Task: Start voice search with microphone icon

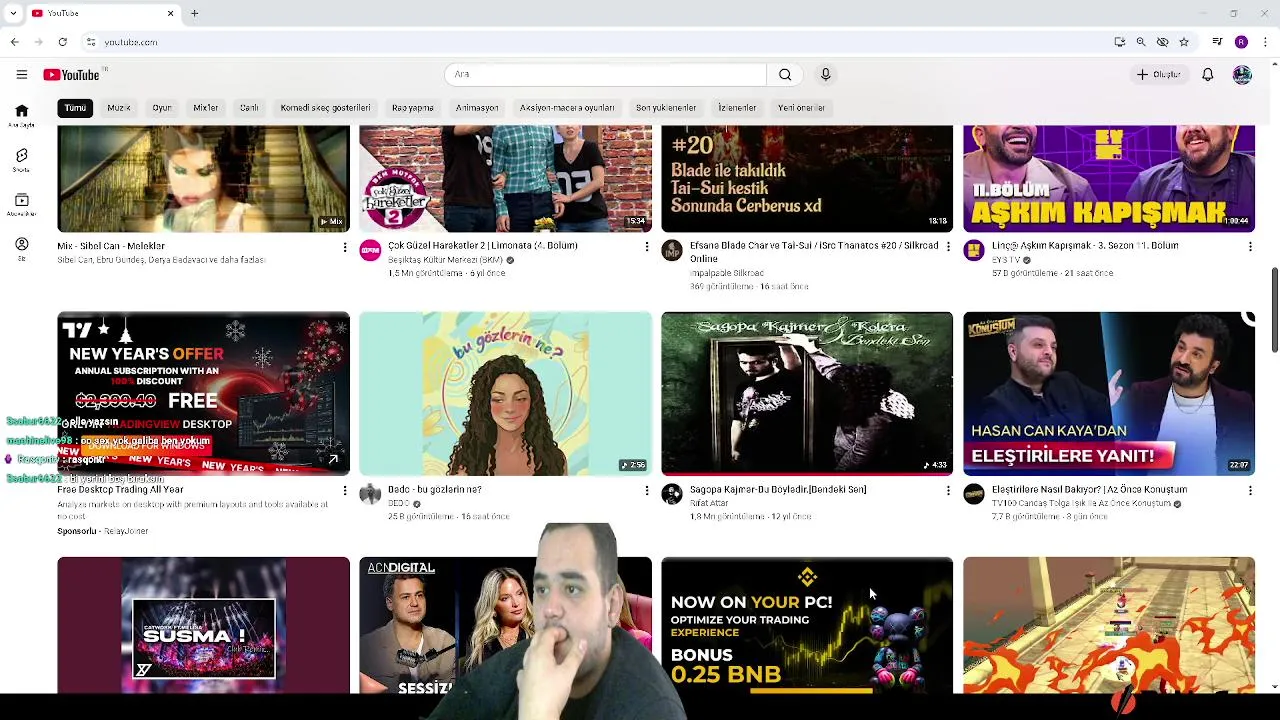Action: click(825, 74)
